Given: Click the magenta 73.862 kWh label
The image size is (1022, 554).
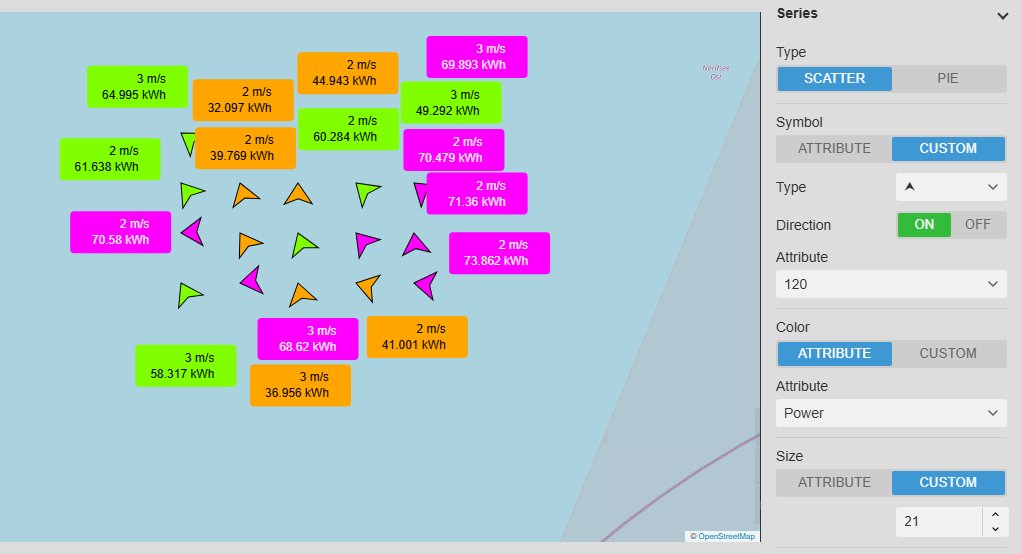Looking at the screenshot, I should (499, 253).
